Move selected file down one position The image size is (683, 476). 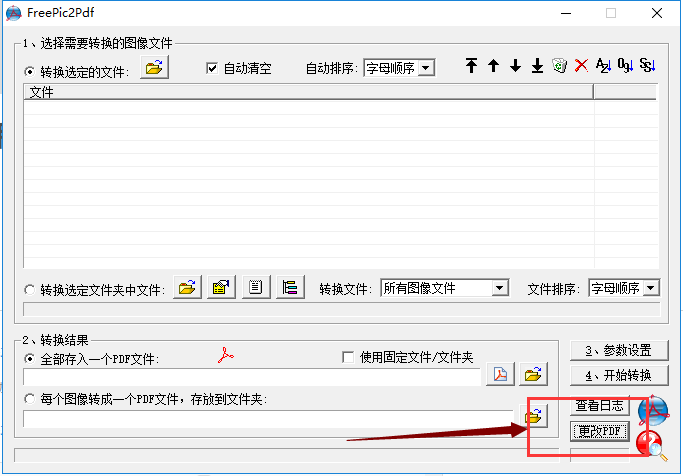coord(515,66)
